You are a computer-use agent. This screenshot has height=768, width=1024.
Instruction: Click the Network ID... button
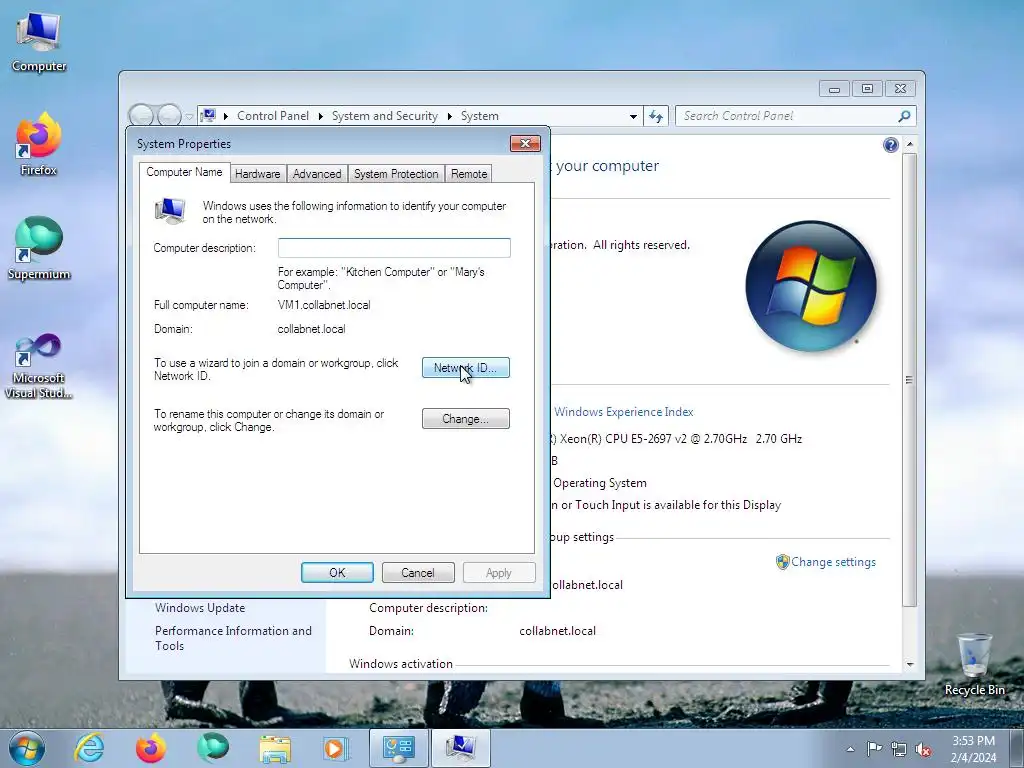466,368
